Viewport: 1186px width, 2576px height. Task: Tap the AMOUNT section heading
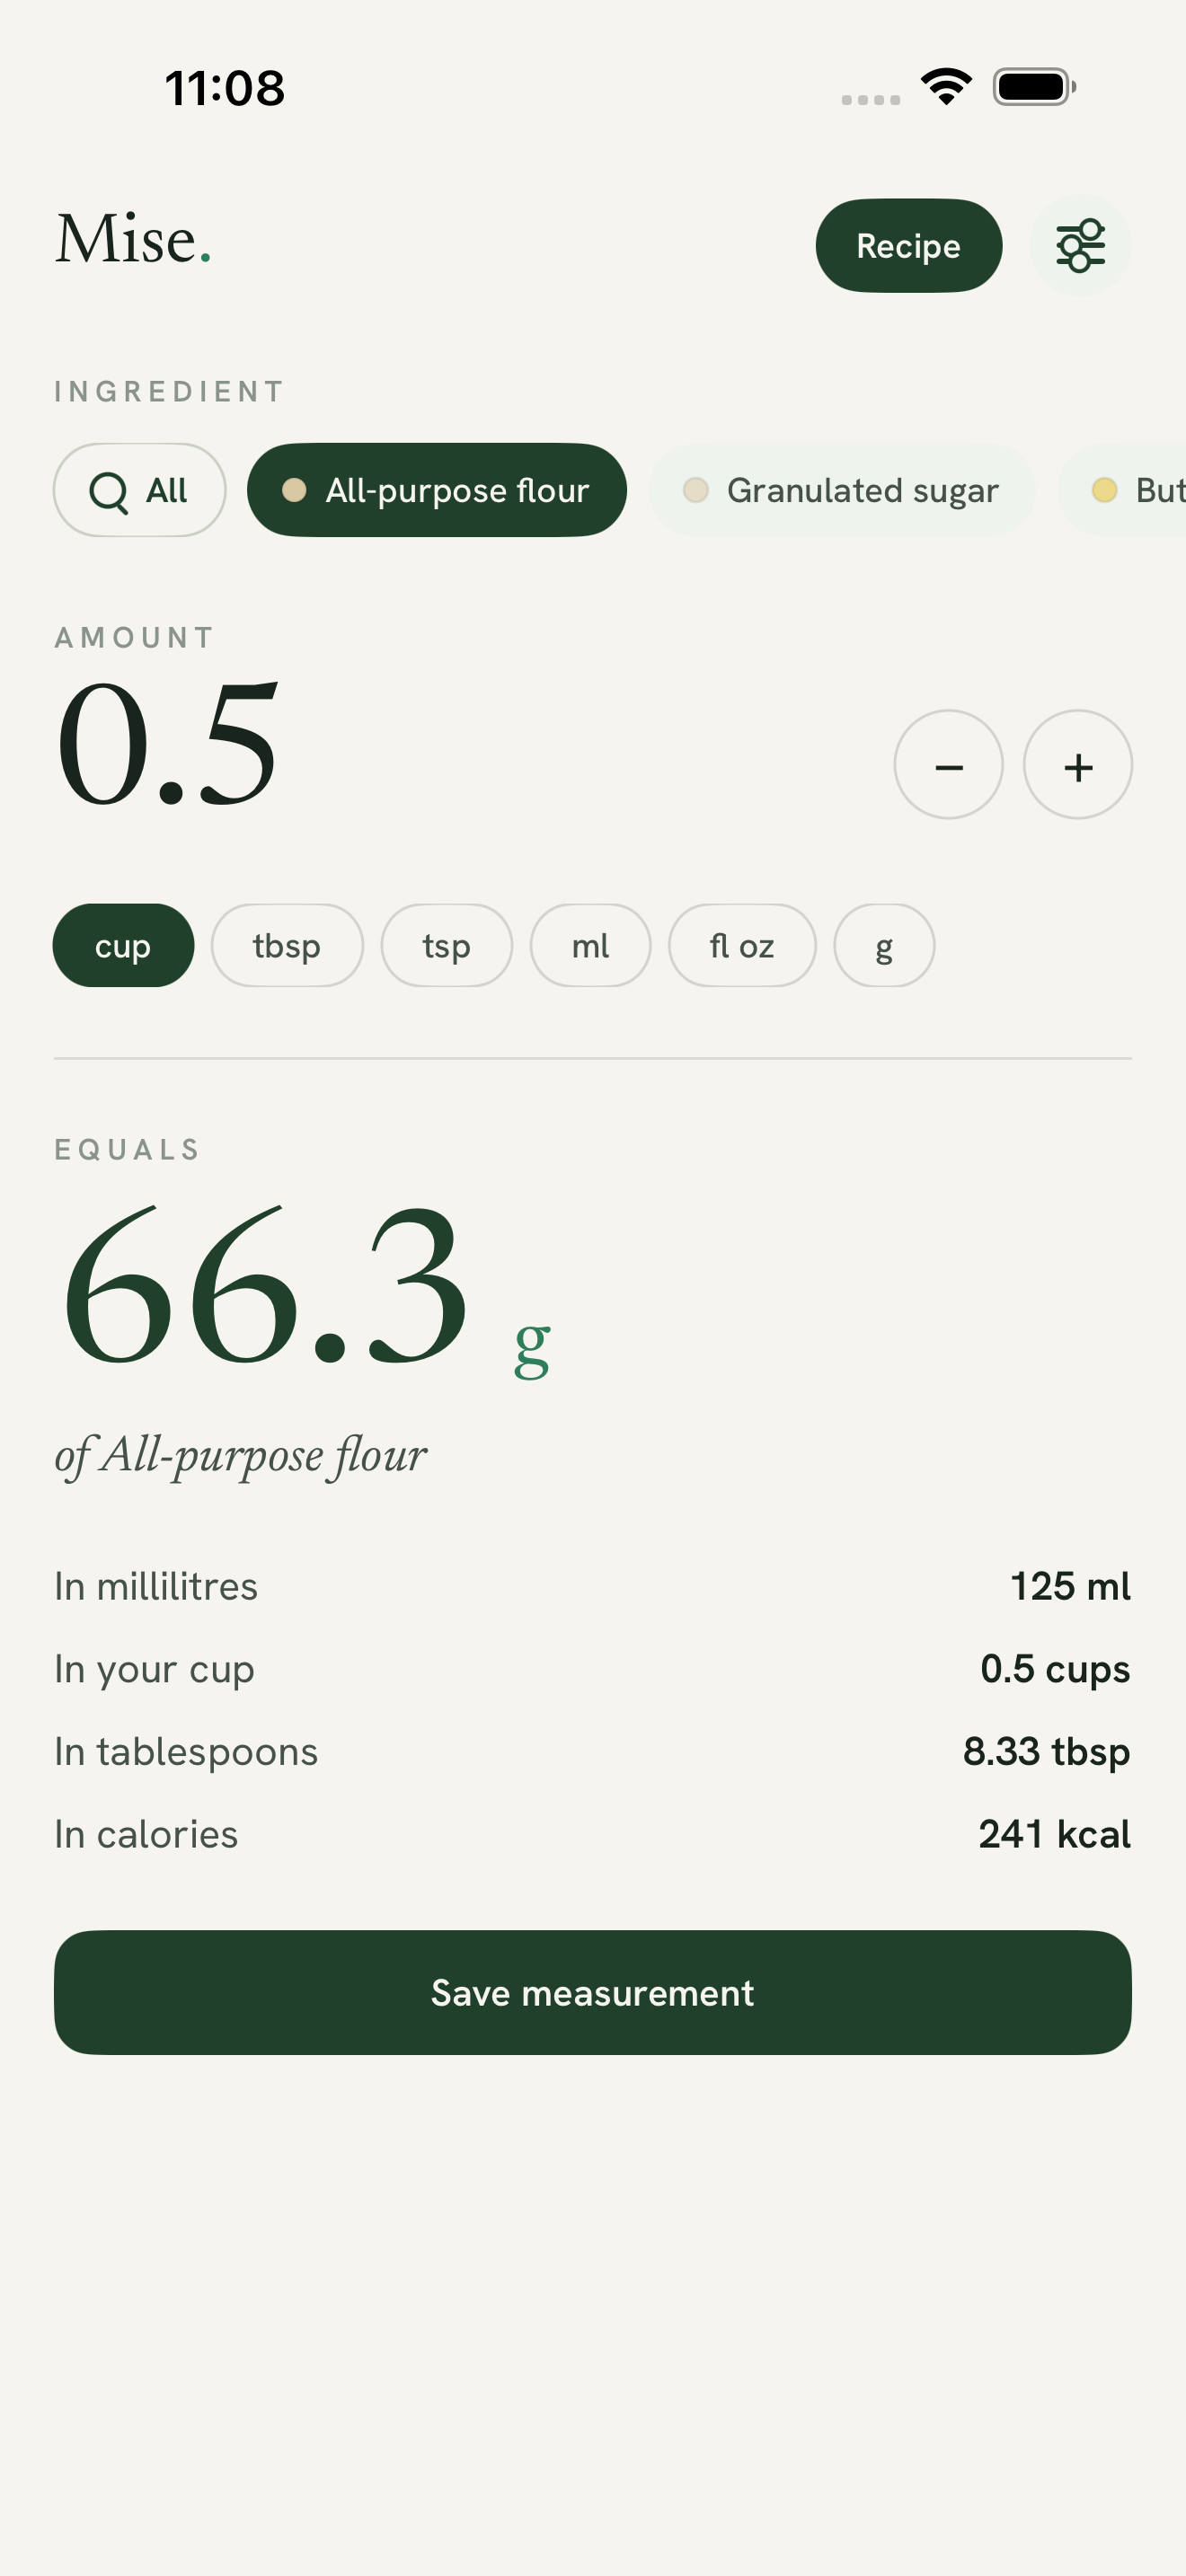[135, 637]
